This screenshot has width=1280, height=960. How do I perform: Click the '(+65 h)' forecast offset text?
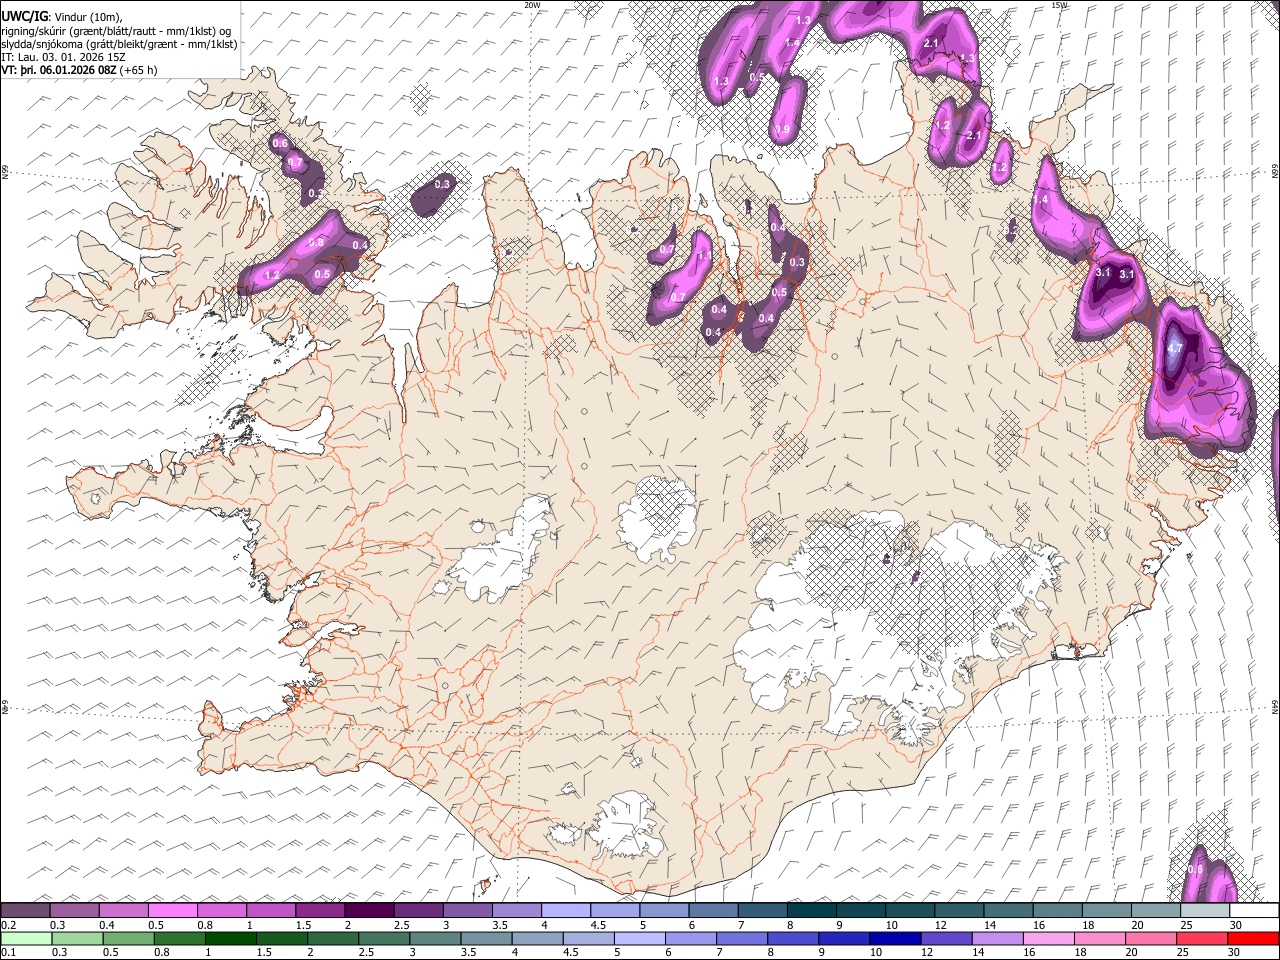(138, 70)
